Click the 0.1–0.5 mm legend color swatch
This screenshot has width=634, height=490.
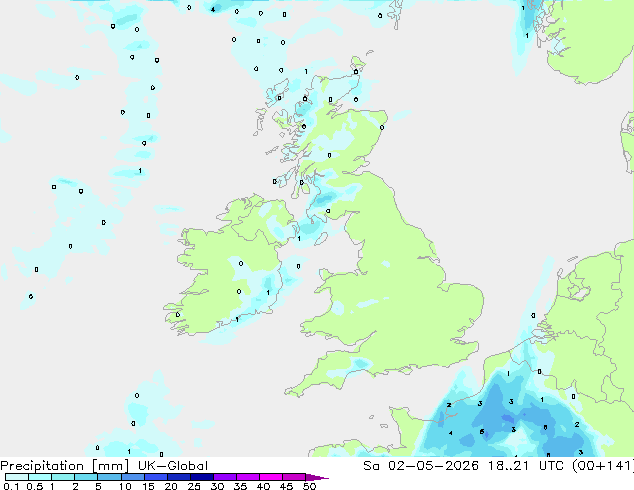[17, 477]
